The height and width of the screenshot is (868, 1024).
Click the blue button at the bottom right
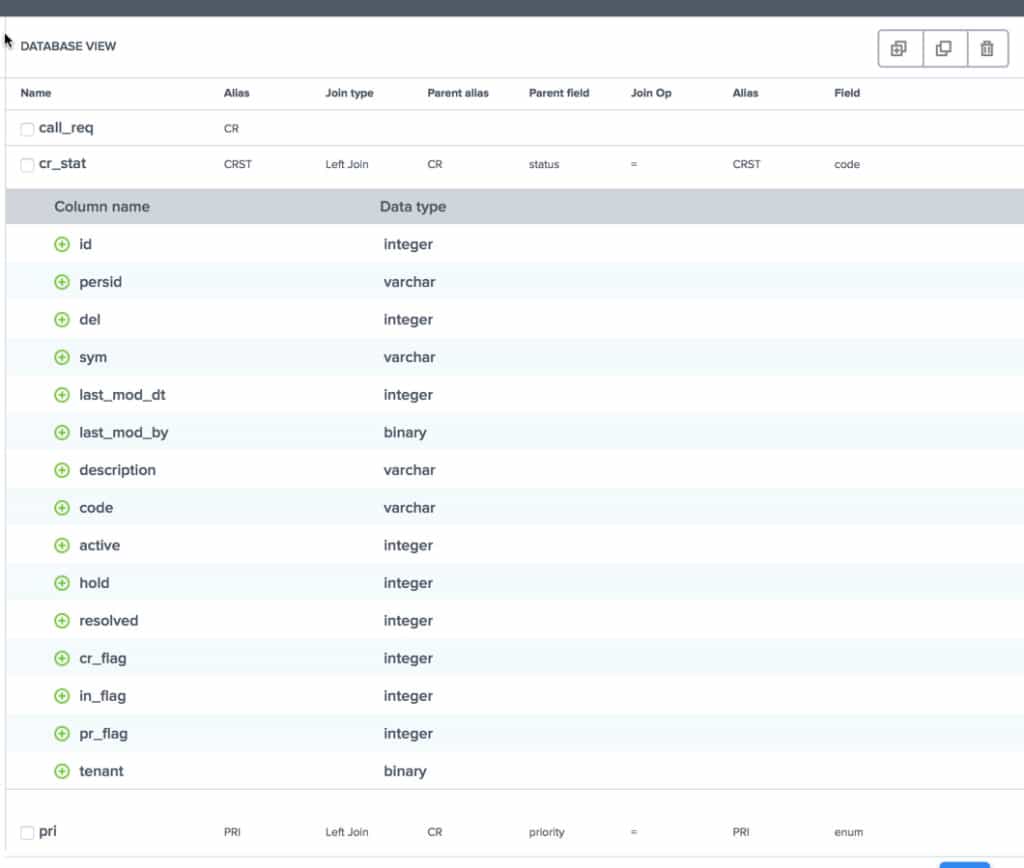(x=963, y=862)
